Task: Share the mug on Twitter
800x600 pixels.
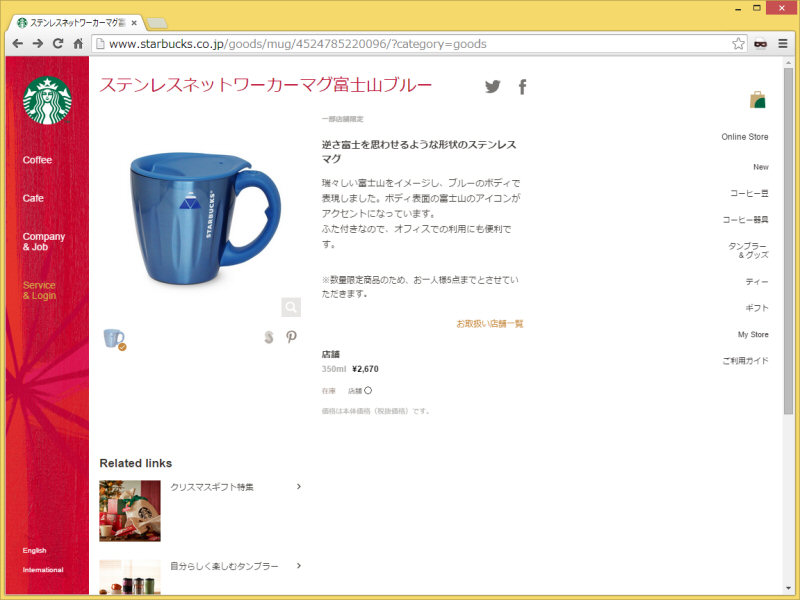Action: pyautogui.click(x=492, y=87)
